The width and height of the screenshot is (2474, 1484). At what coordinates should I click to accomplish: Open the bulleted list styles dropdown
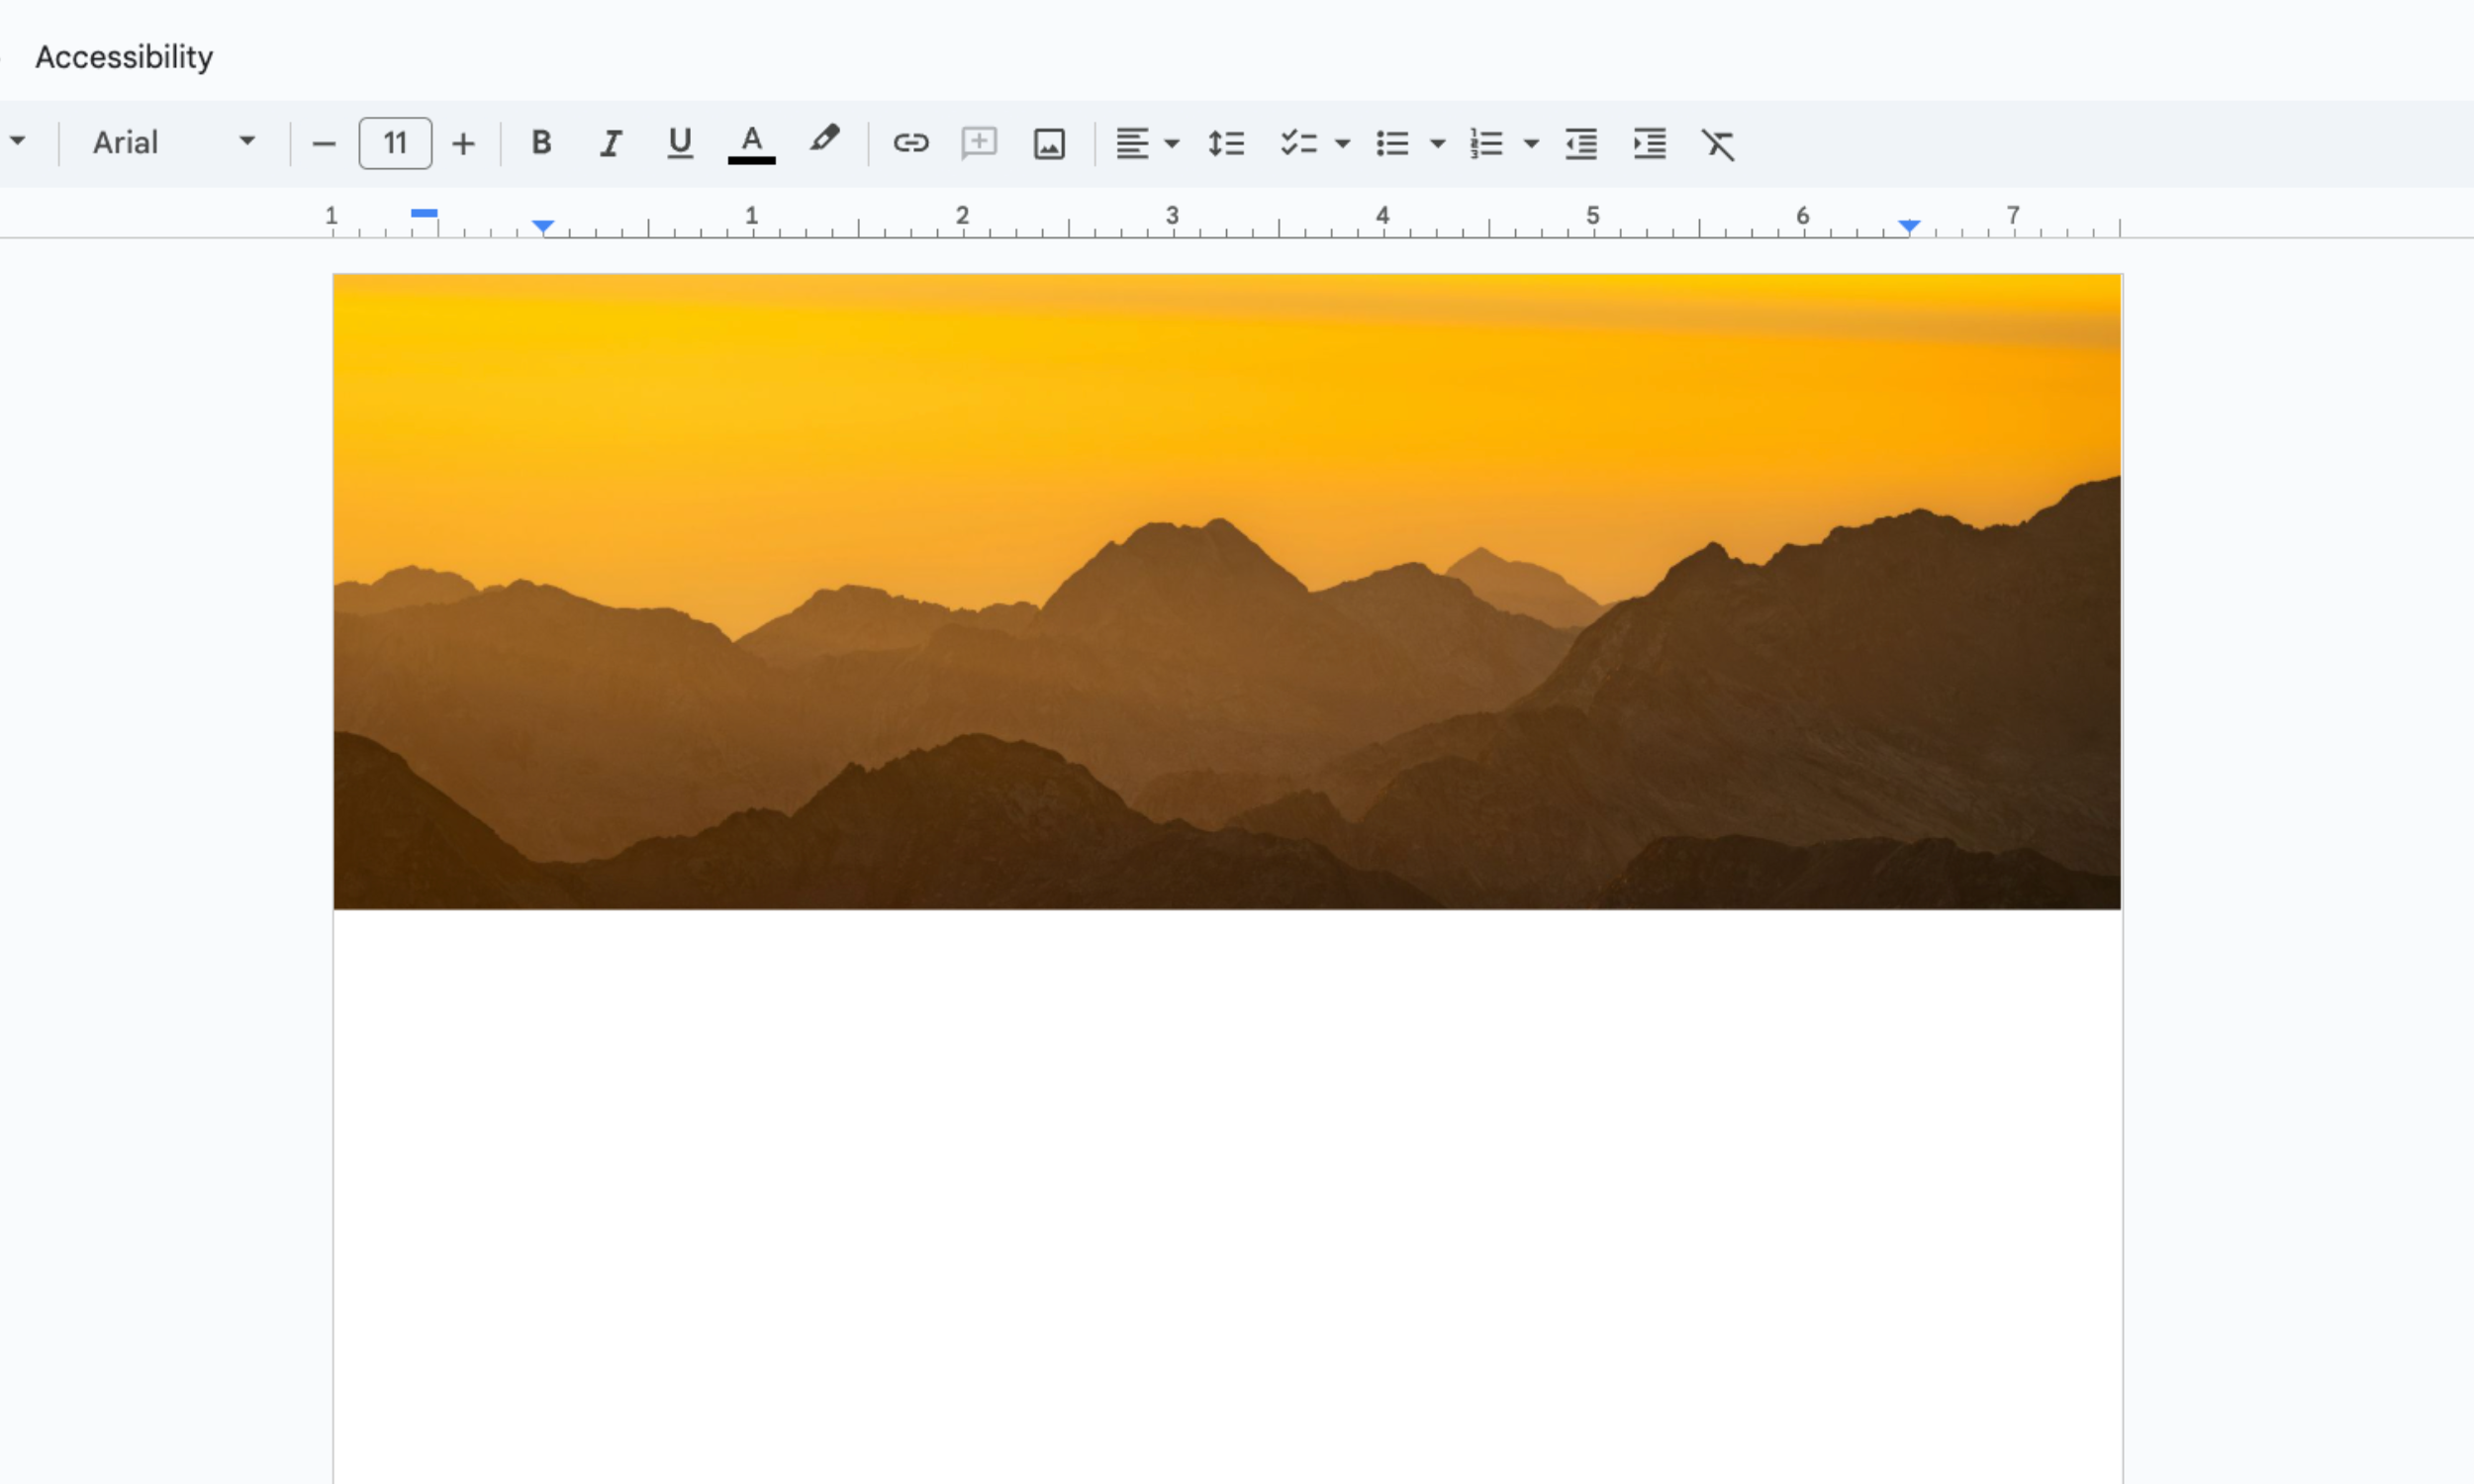1437,143
